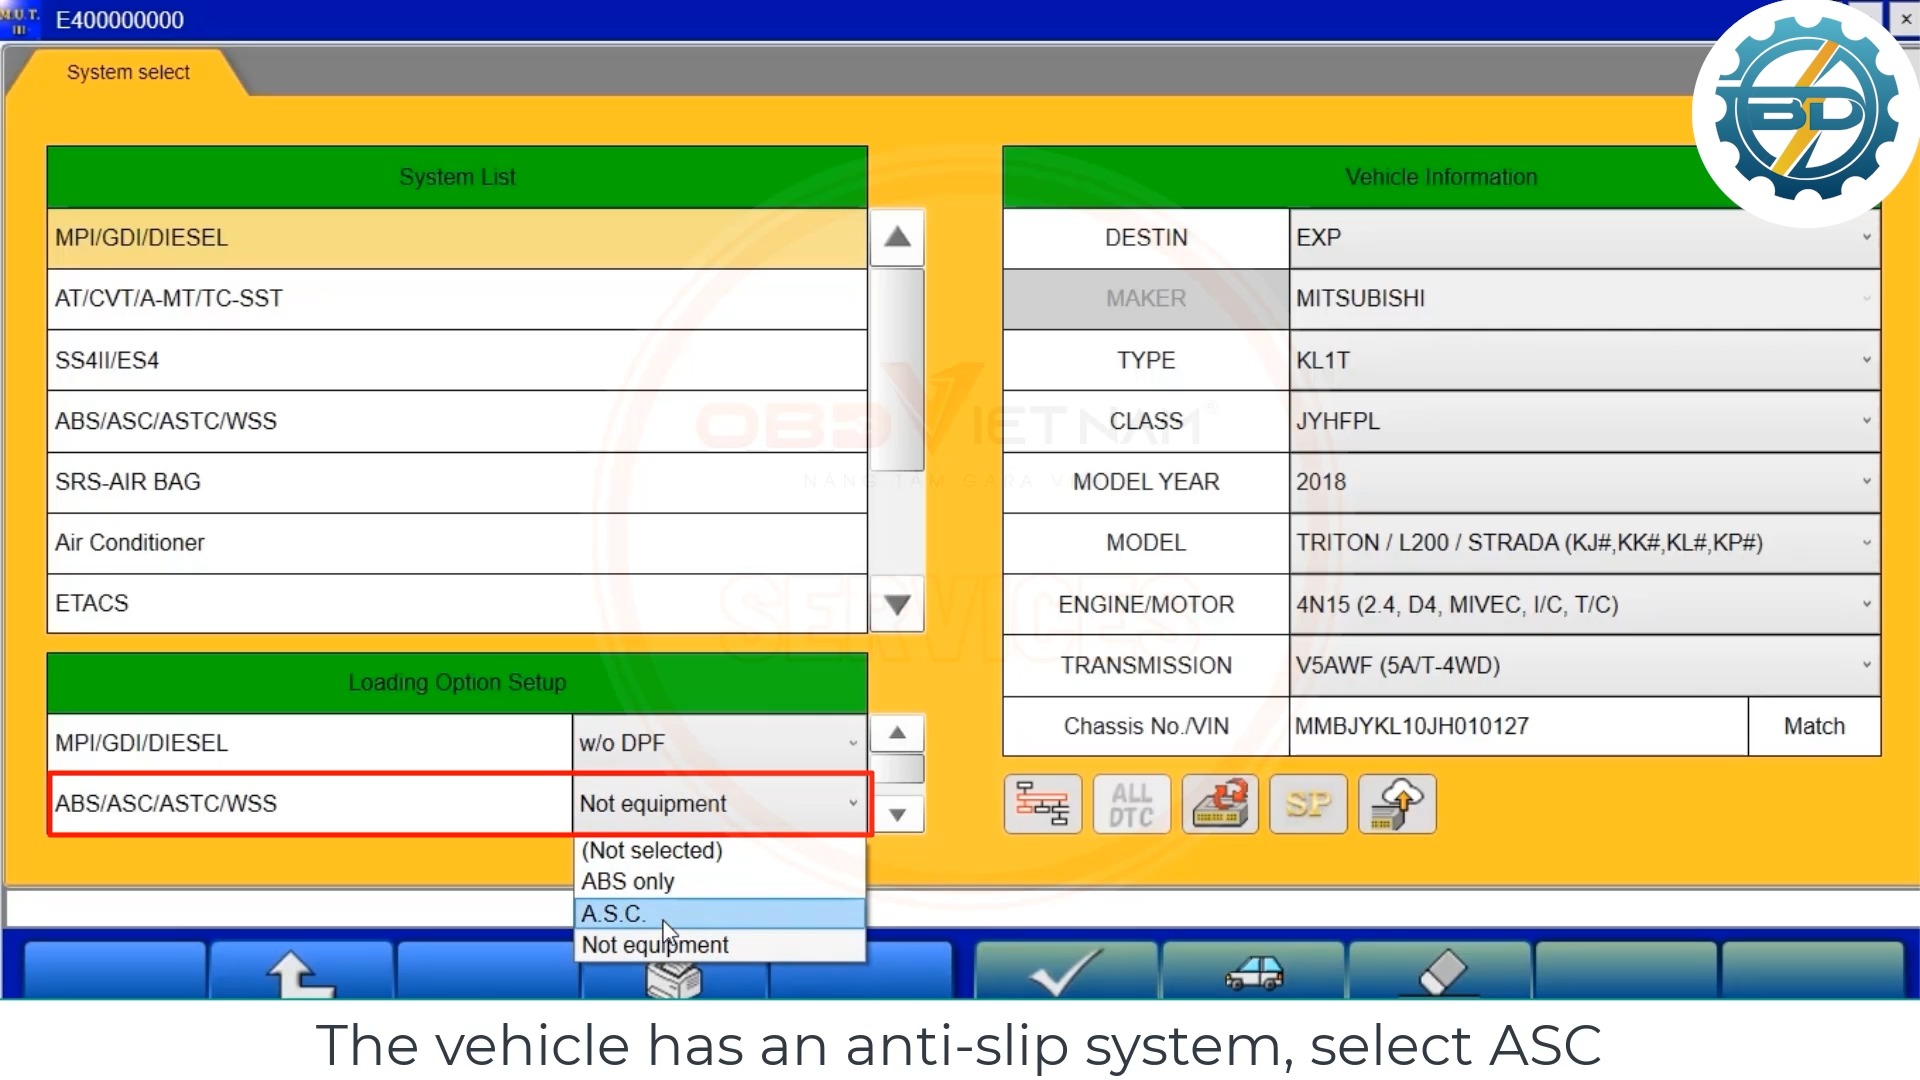This screenshot has width=1920, height=1080.
Task: Click the Chassis No./VIN input field
Action: [1518, 726]
